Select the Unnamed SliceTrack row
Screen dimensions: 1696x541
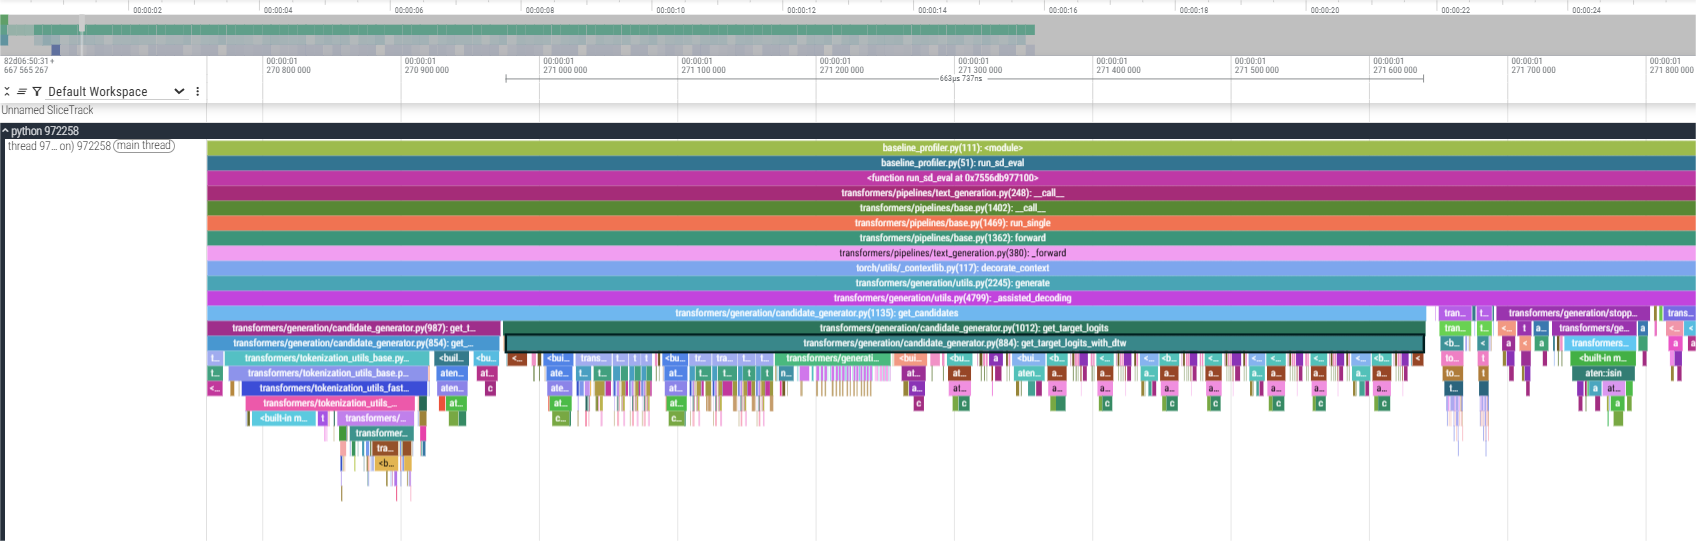coord(48,110)
